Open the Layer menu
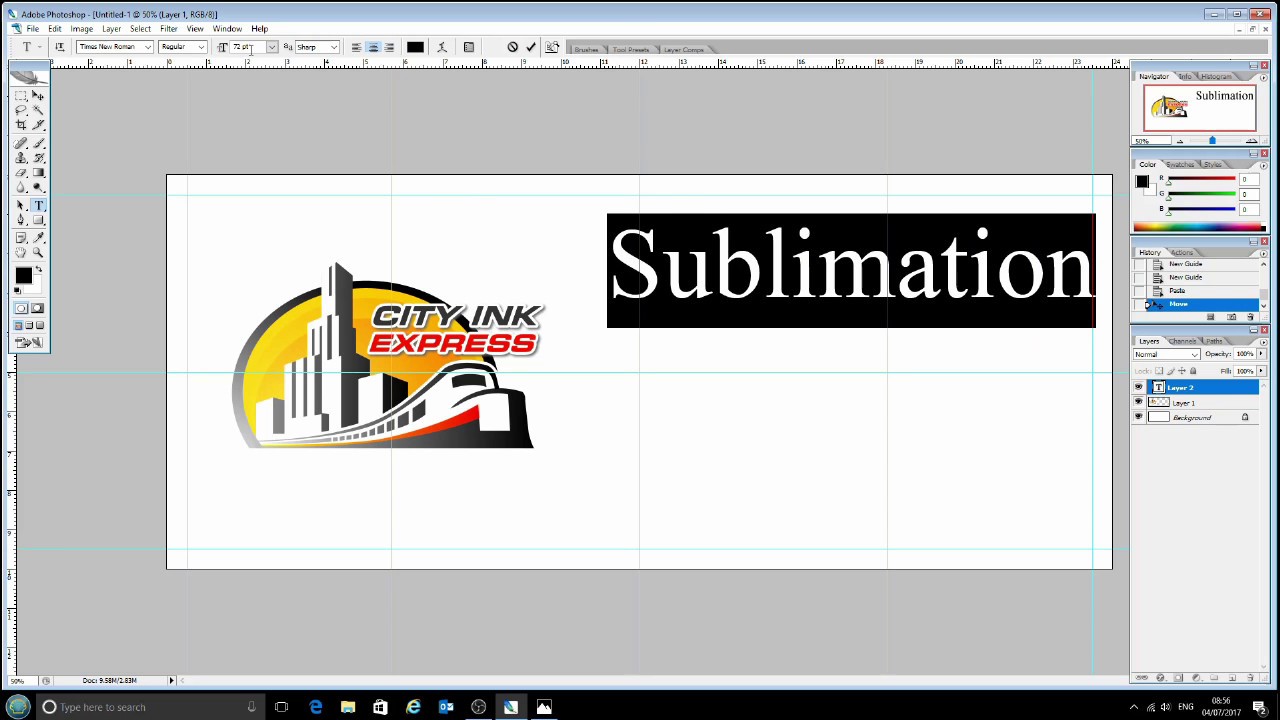 111,29
